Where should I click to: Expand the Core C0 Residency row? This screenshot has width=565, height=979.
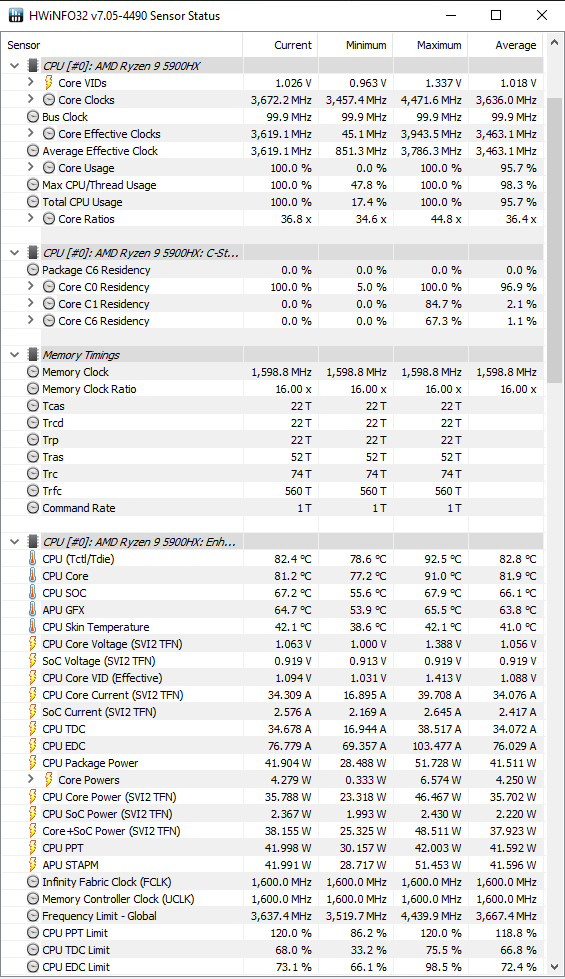(x=31, y=287)
